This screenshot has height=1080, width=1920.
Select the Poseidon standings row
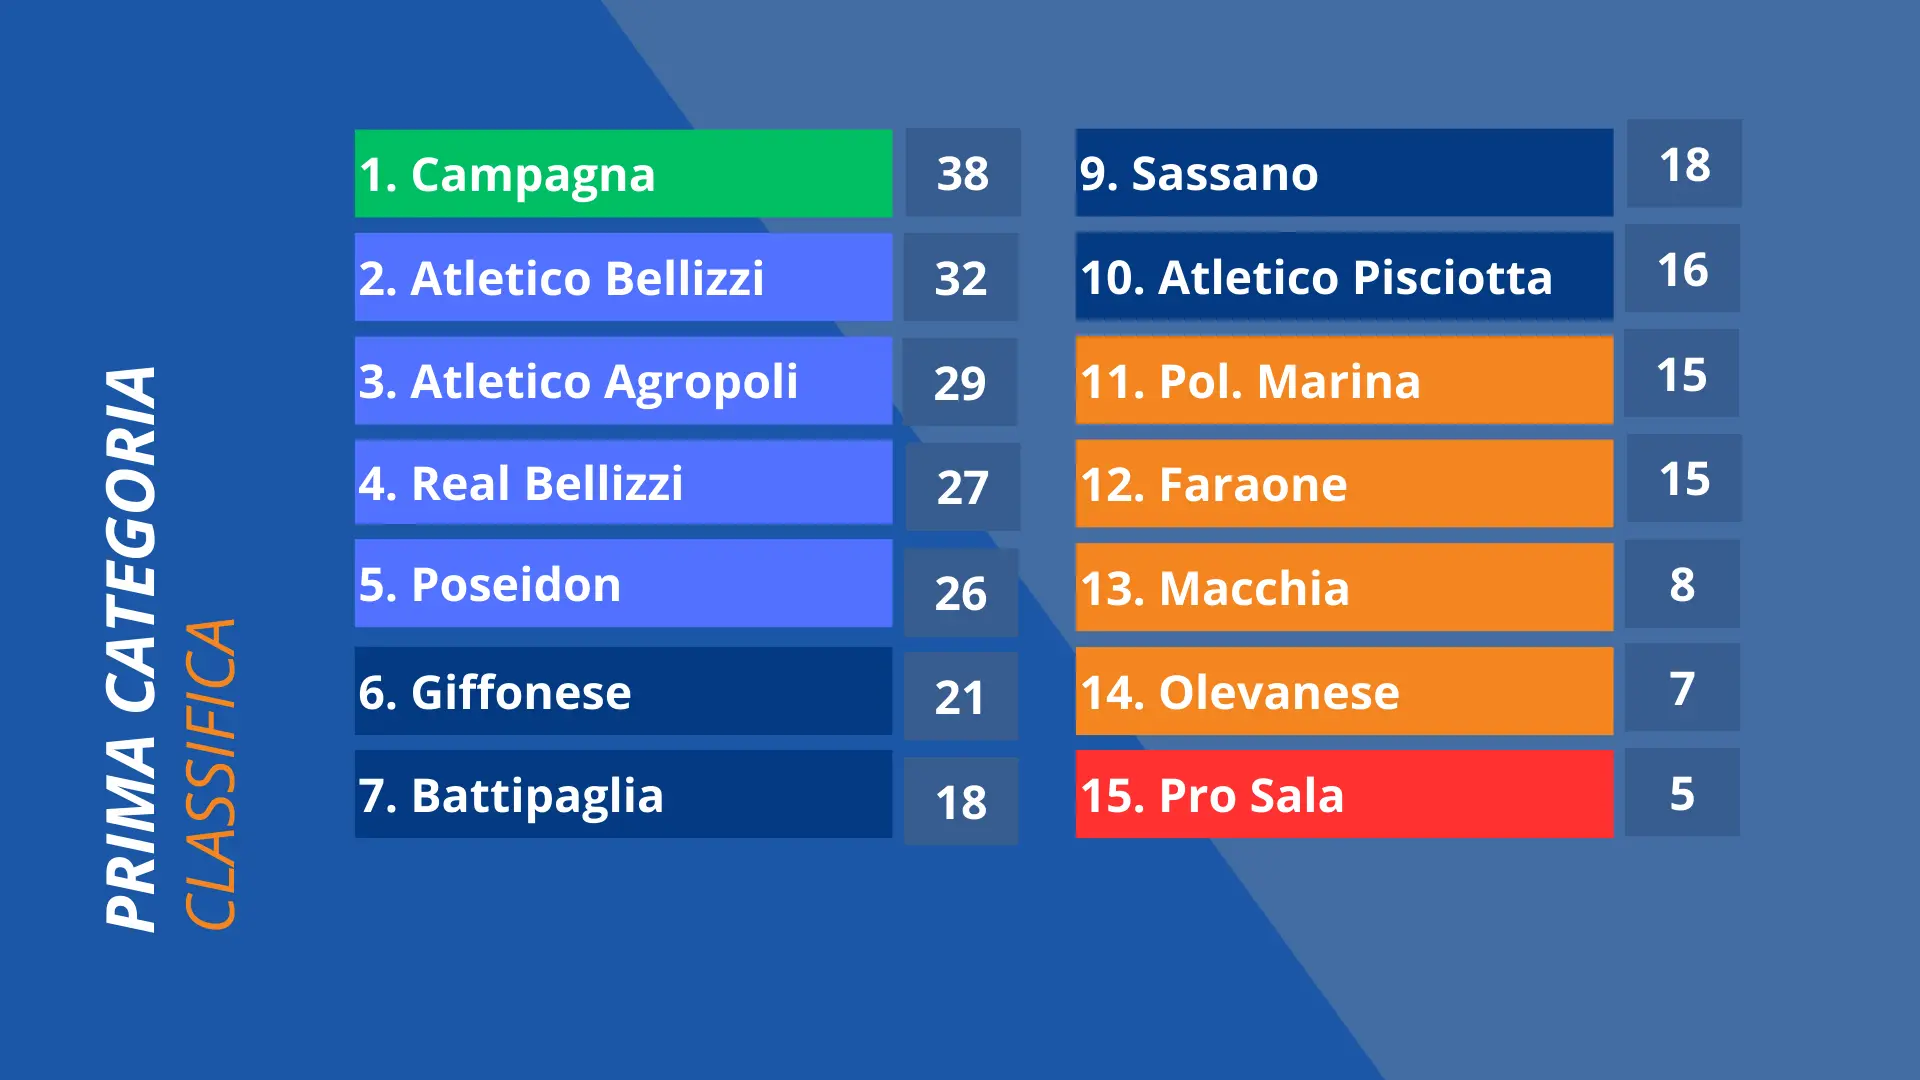623,584
